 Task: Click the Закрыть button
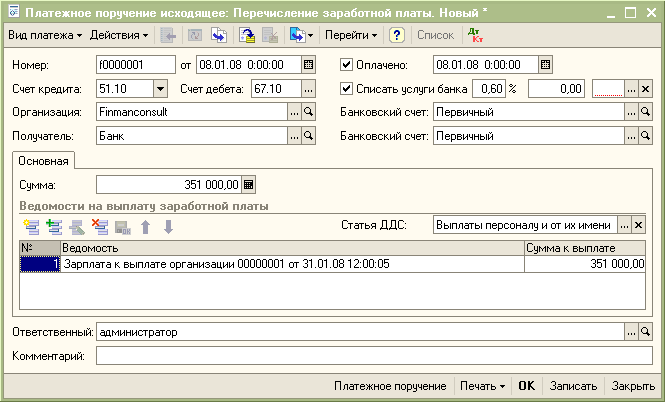tap(633, 386)
